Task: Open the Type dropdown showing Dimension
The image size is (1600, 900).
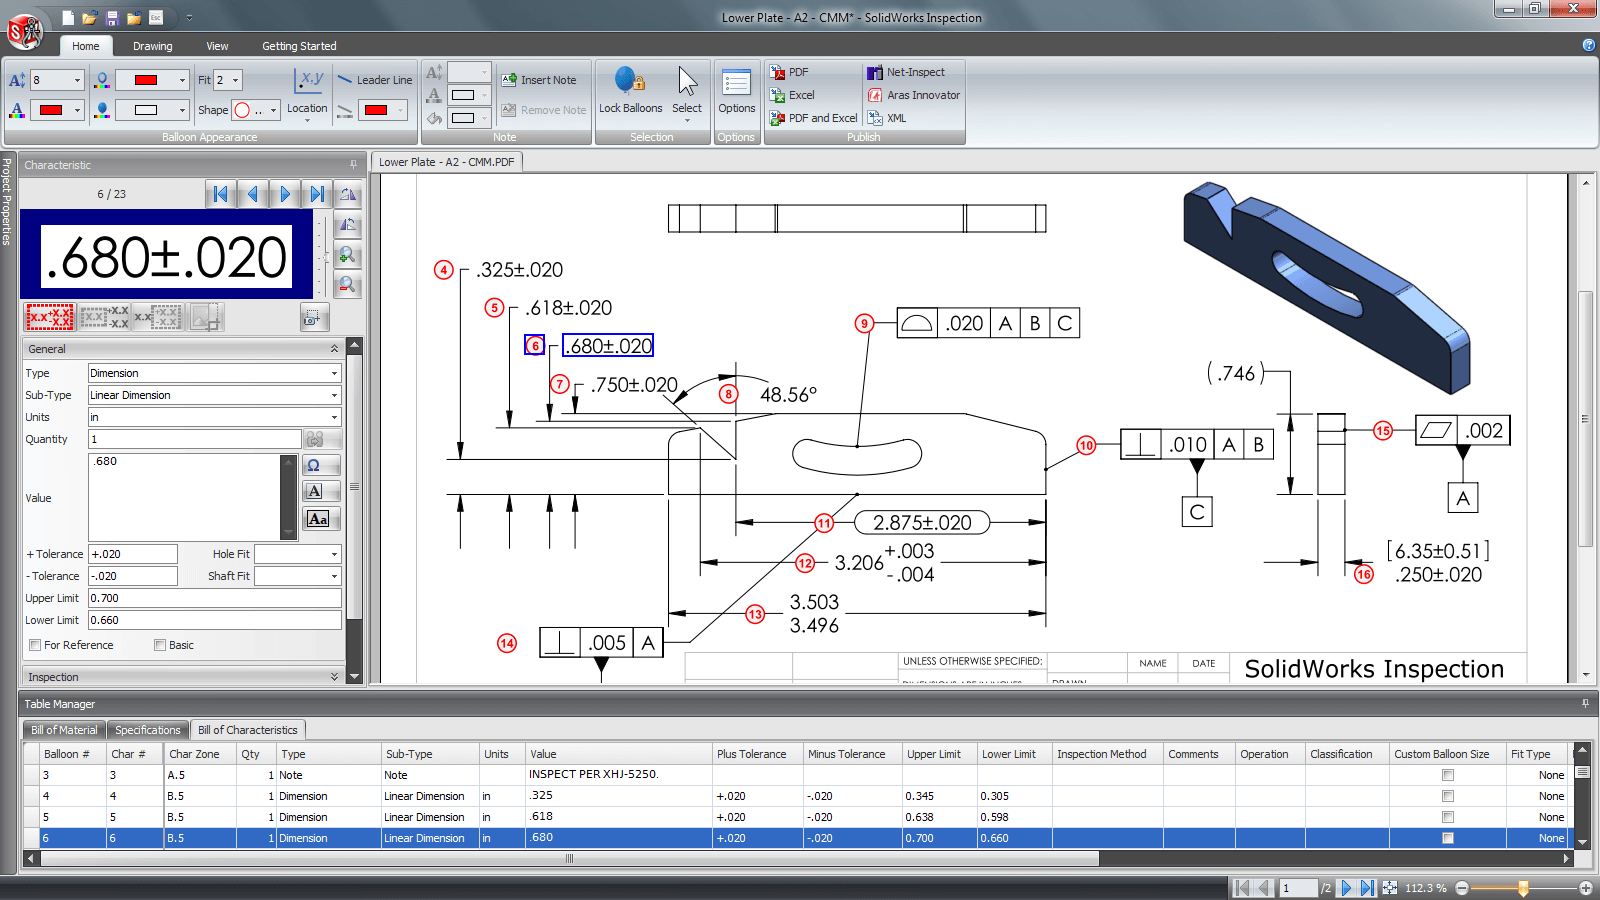Action: click(x=334, y=373)
